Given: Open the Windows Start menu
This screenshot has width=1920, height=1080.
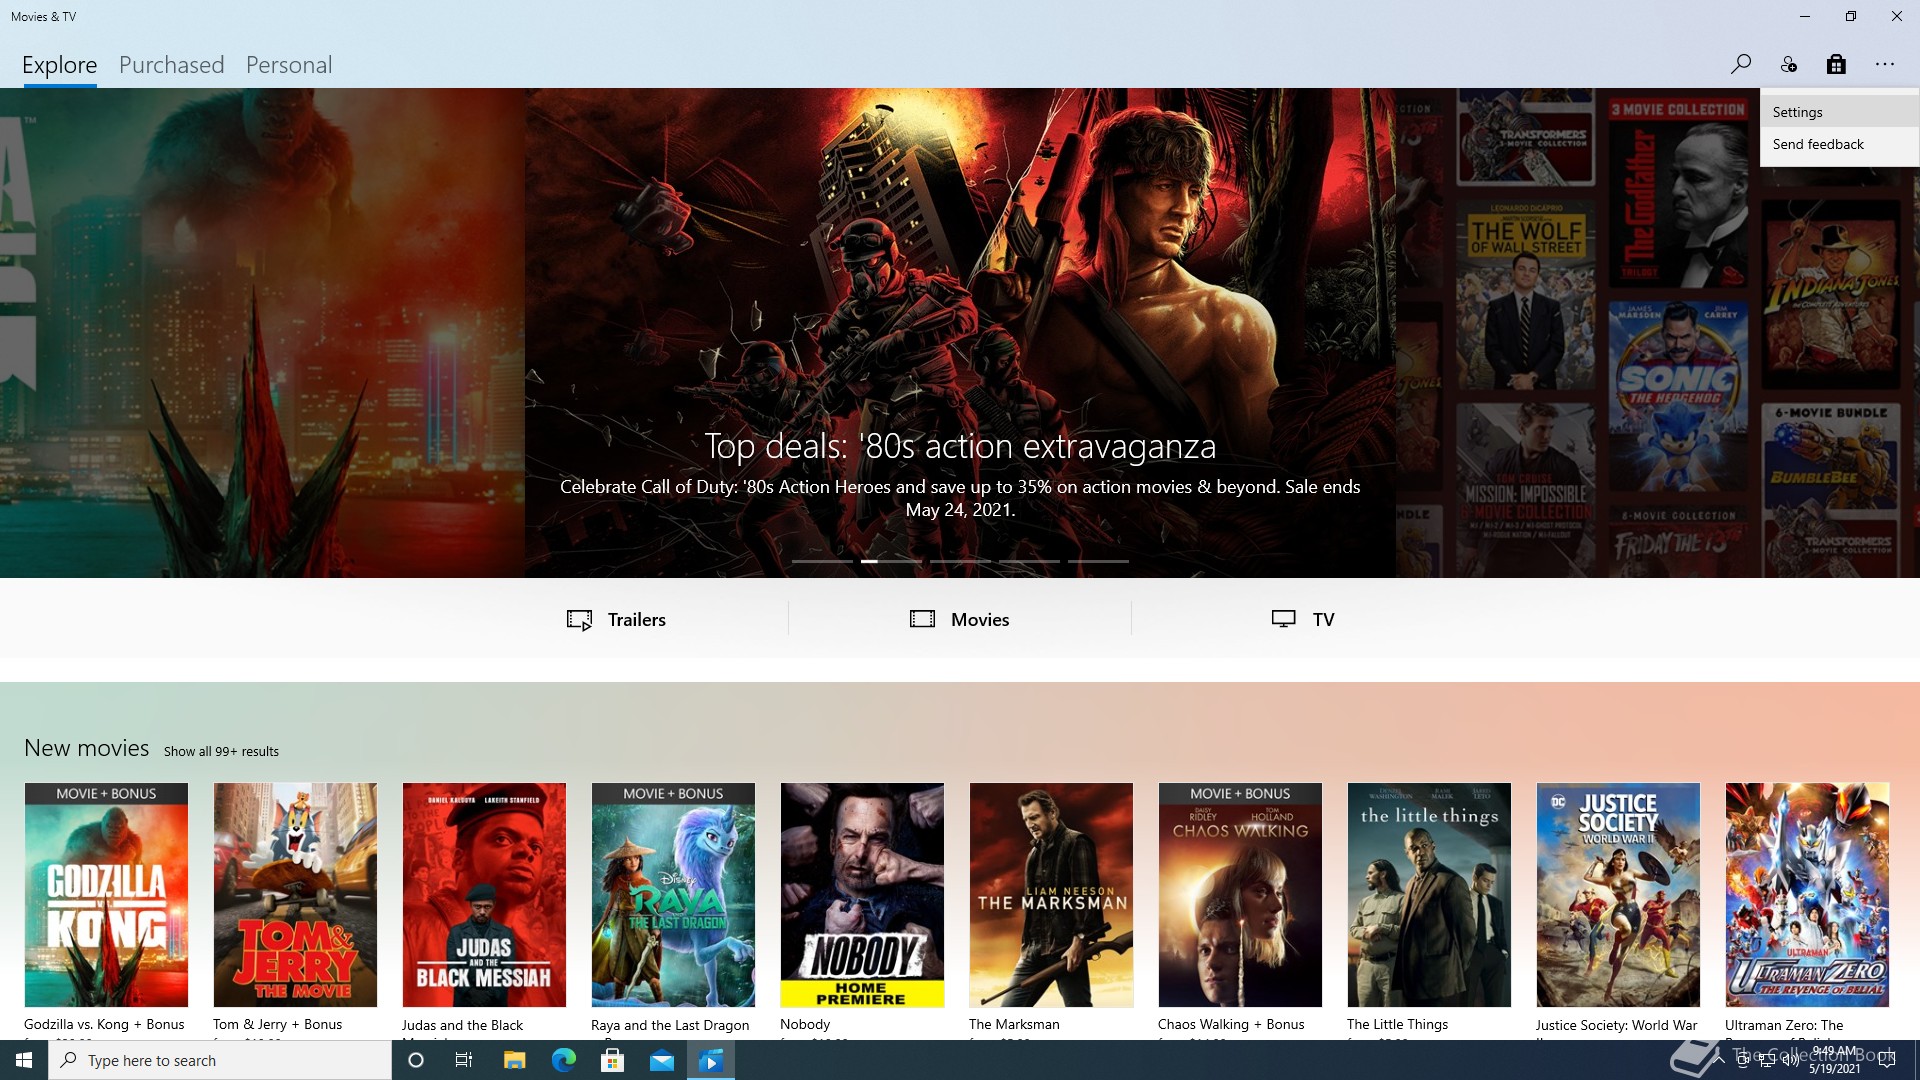Looking at the screenshot, I should [x=24, y=1060].
